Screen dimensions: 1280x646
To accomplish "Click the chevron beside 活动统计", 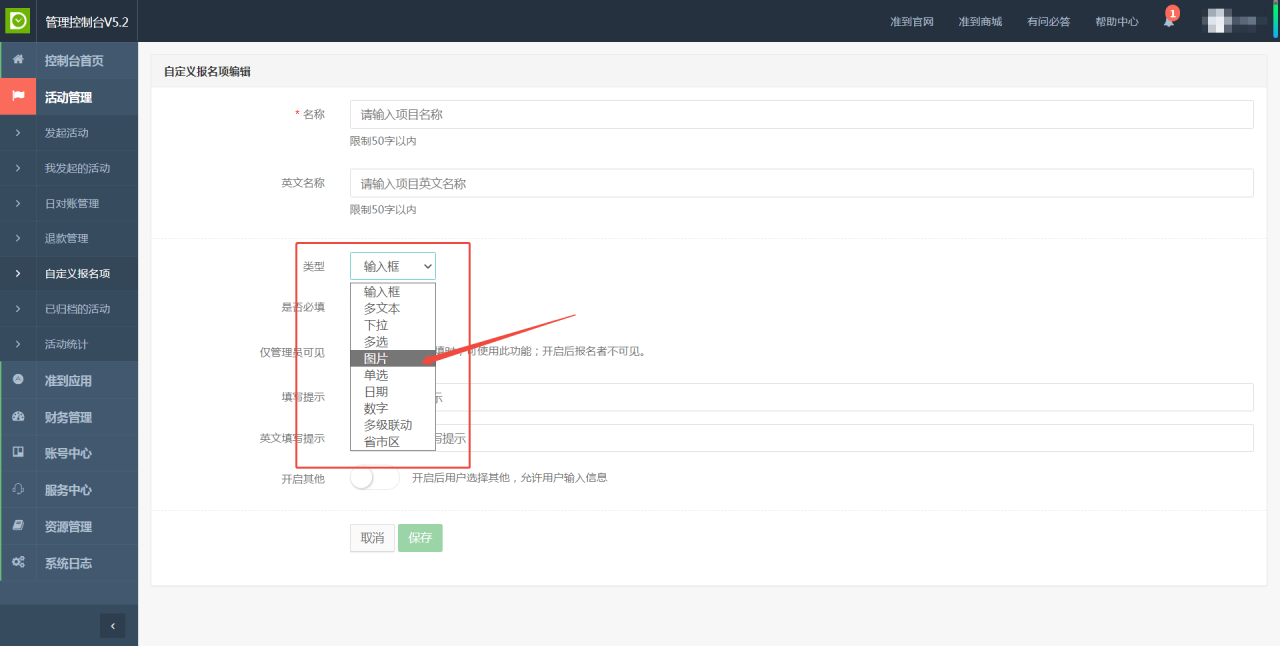I will pos(18,344).
